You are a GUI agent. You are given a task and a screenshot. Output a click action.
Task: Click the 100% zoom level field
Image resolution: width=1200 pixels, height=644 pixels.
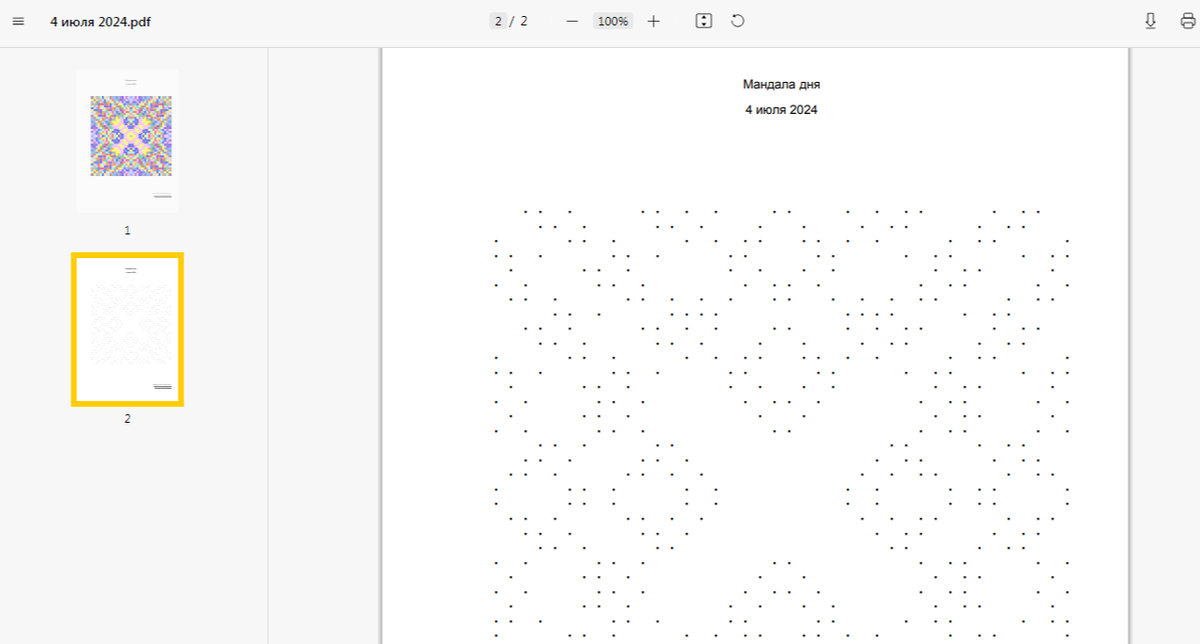pos(613,21)
